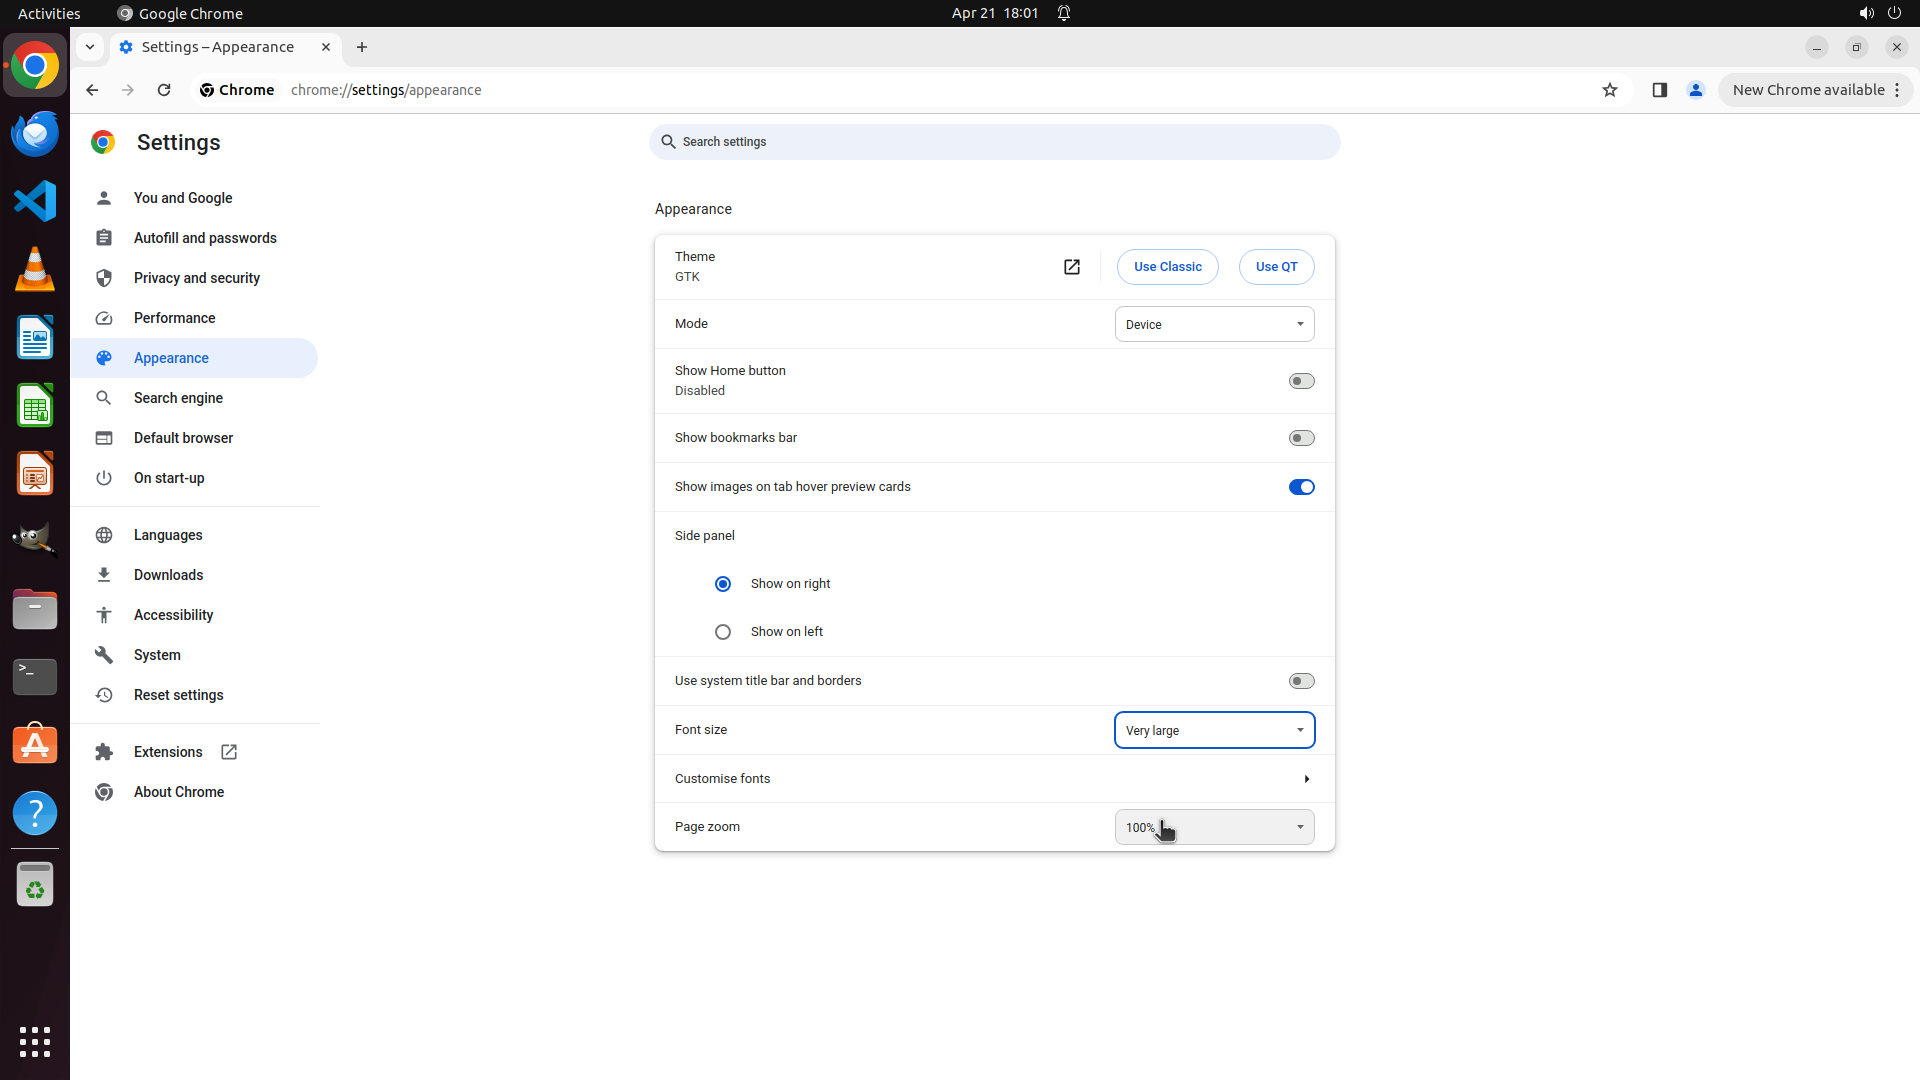Click the Use QT button

(x=1276, y=267)
